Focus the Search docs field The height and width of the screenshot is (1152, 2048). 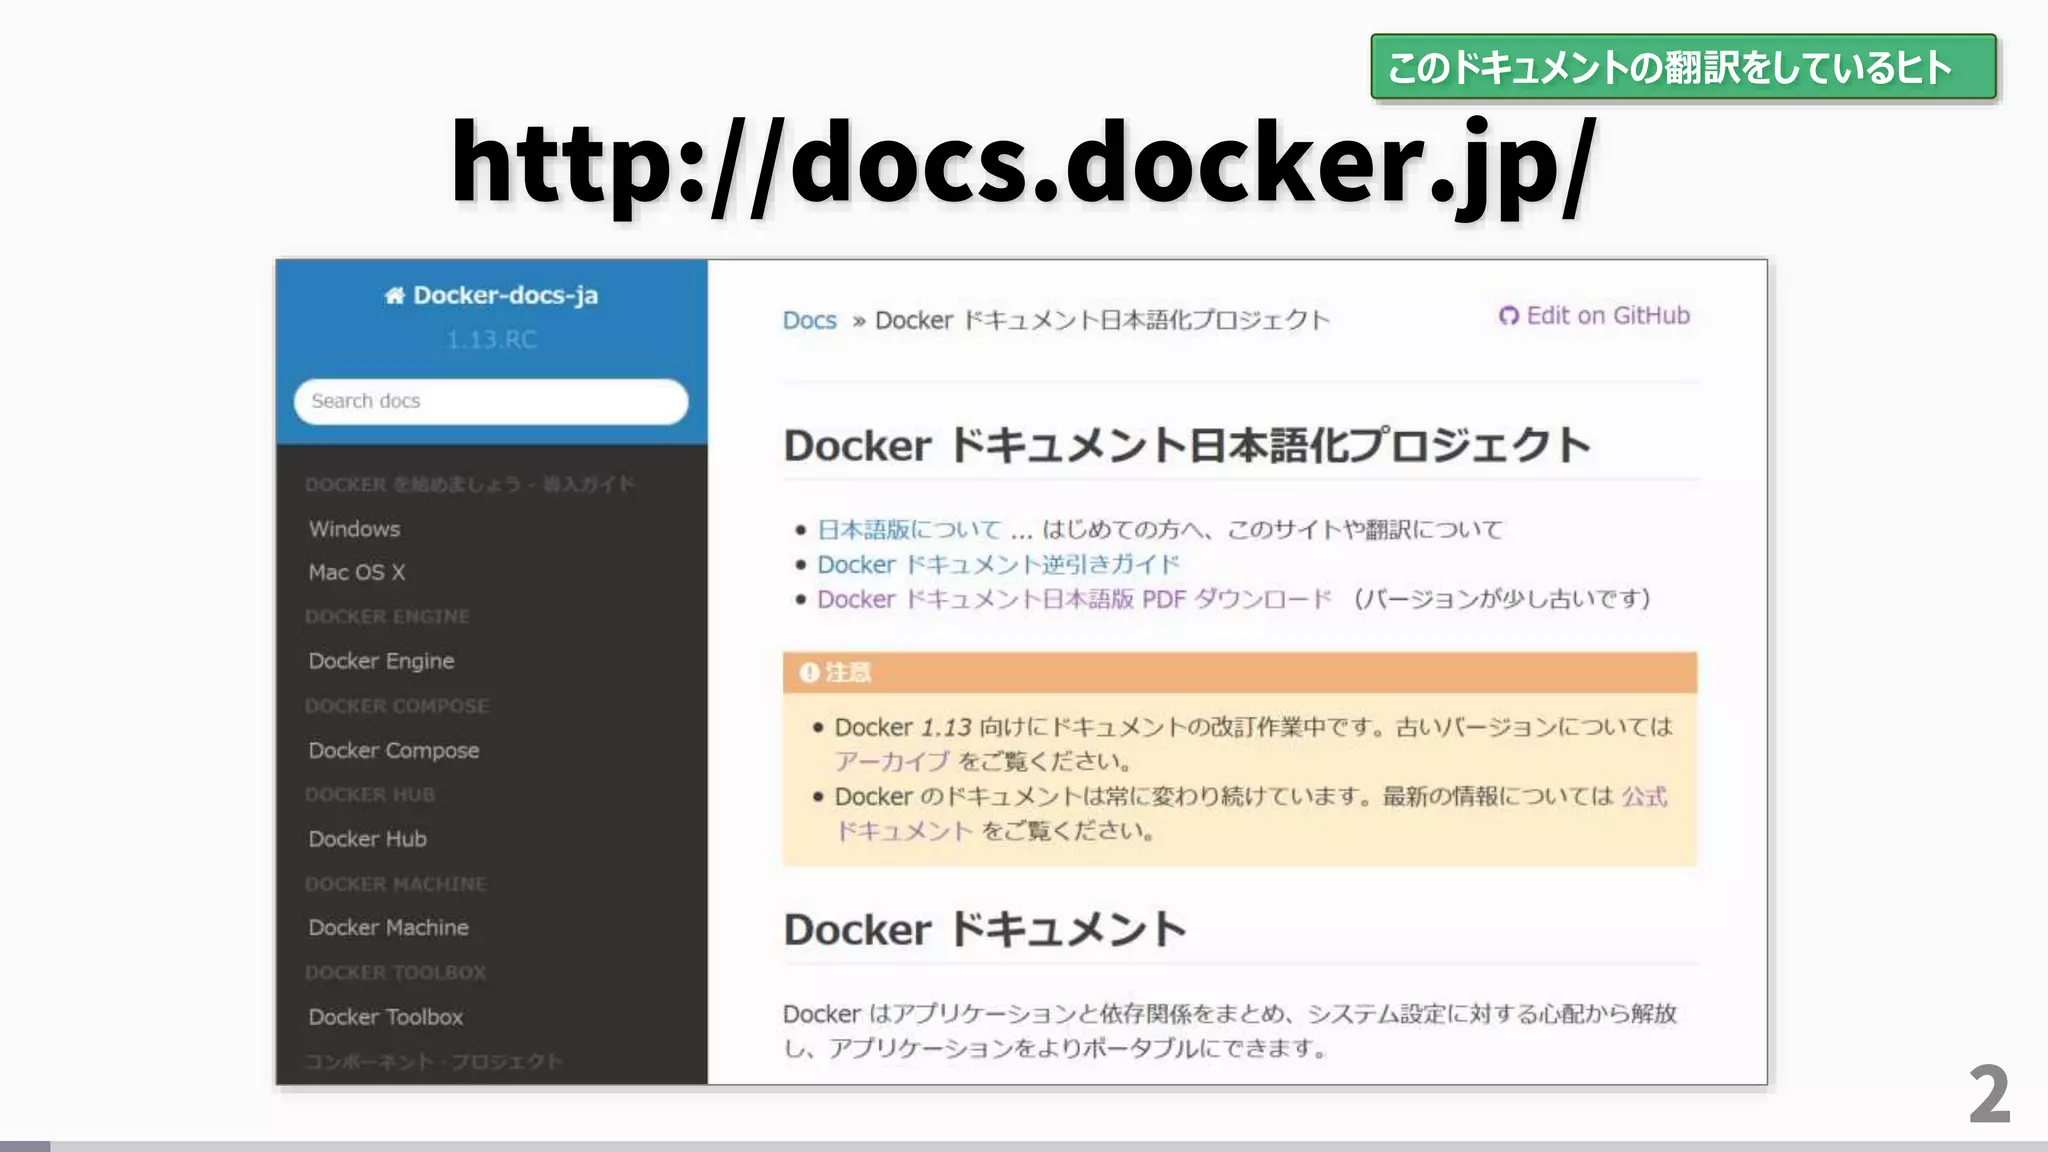491,401
